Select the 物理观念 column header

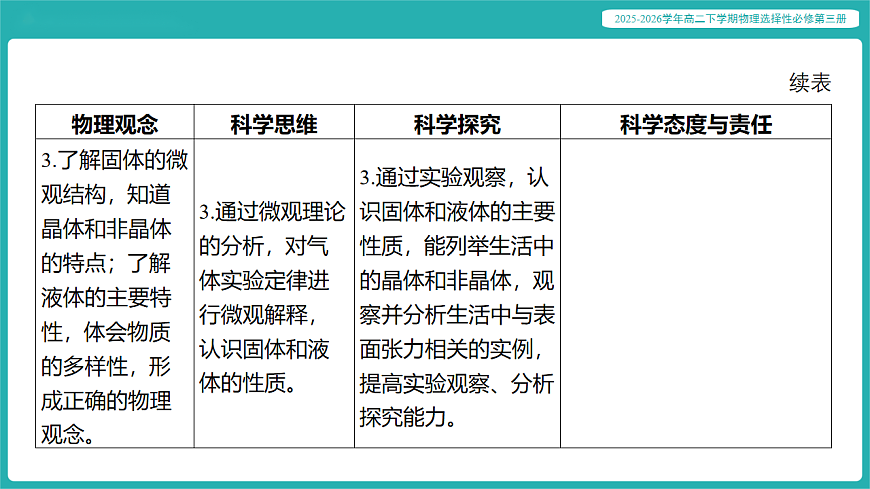click(115, 122)
